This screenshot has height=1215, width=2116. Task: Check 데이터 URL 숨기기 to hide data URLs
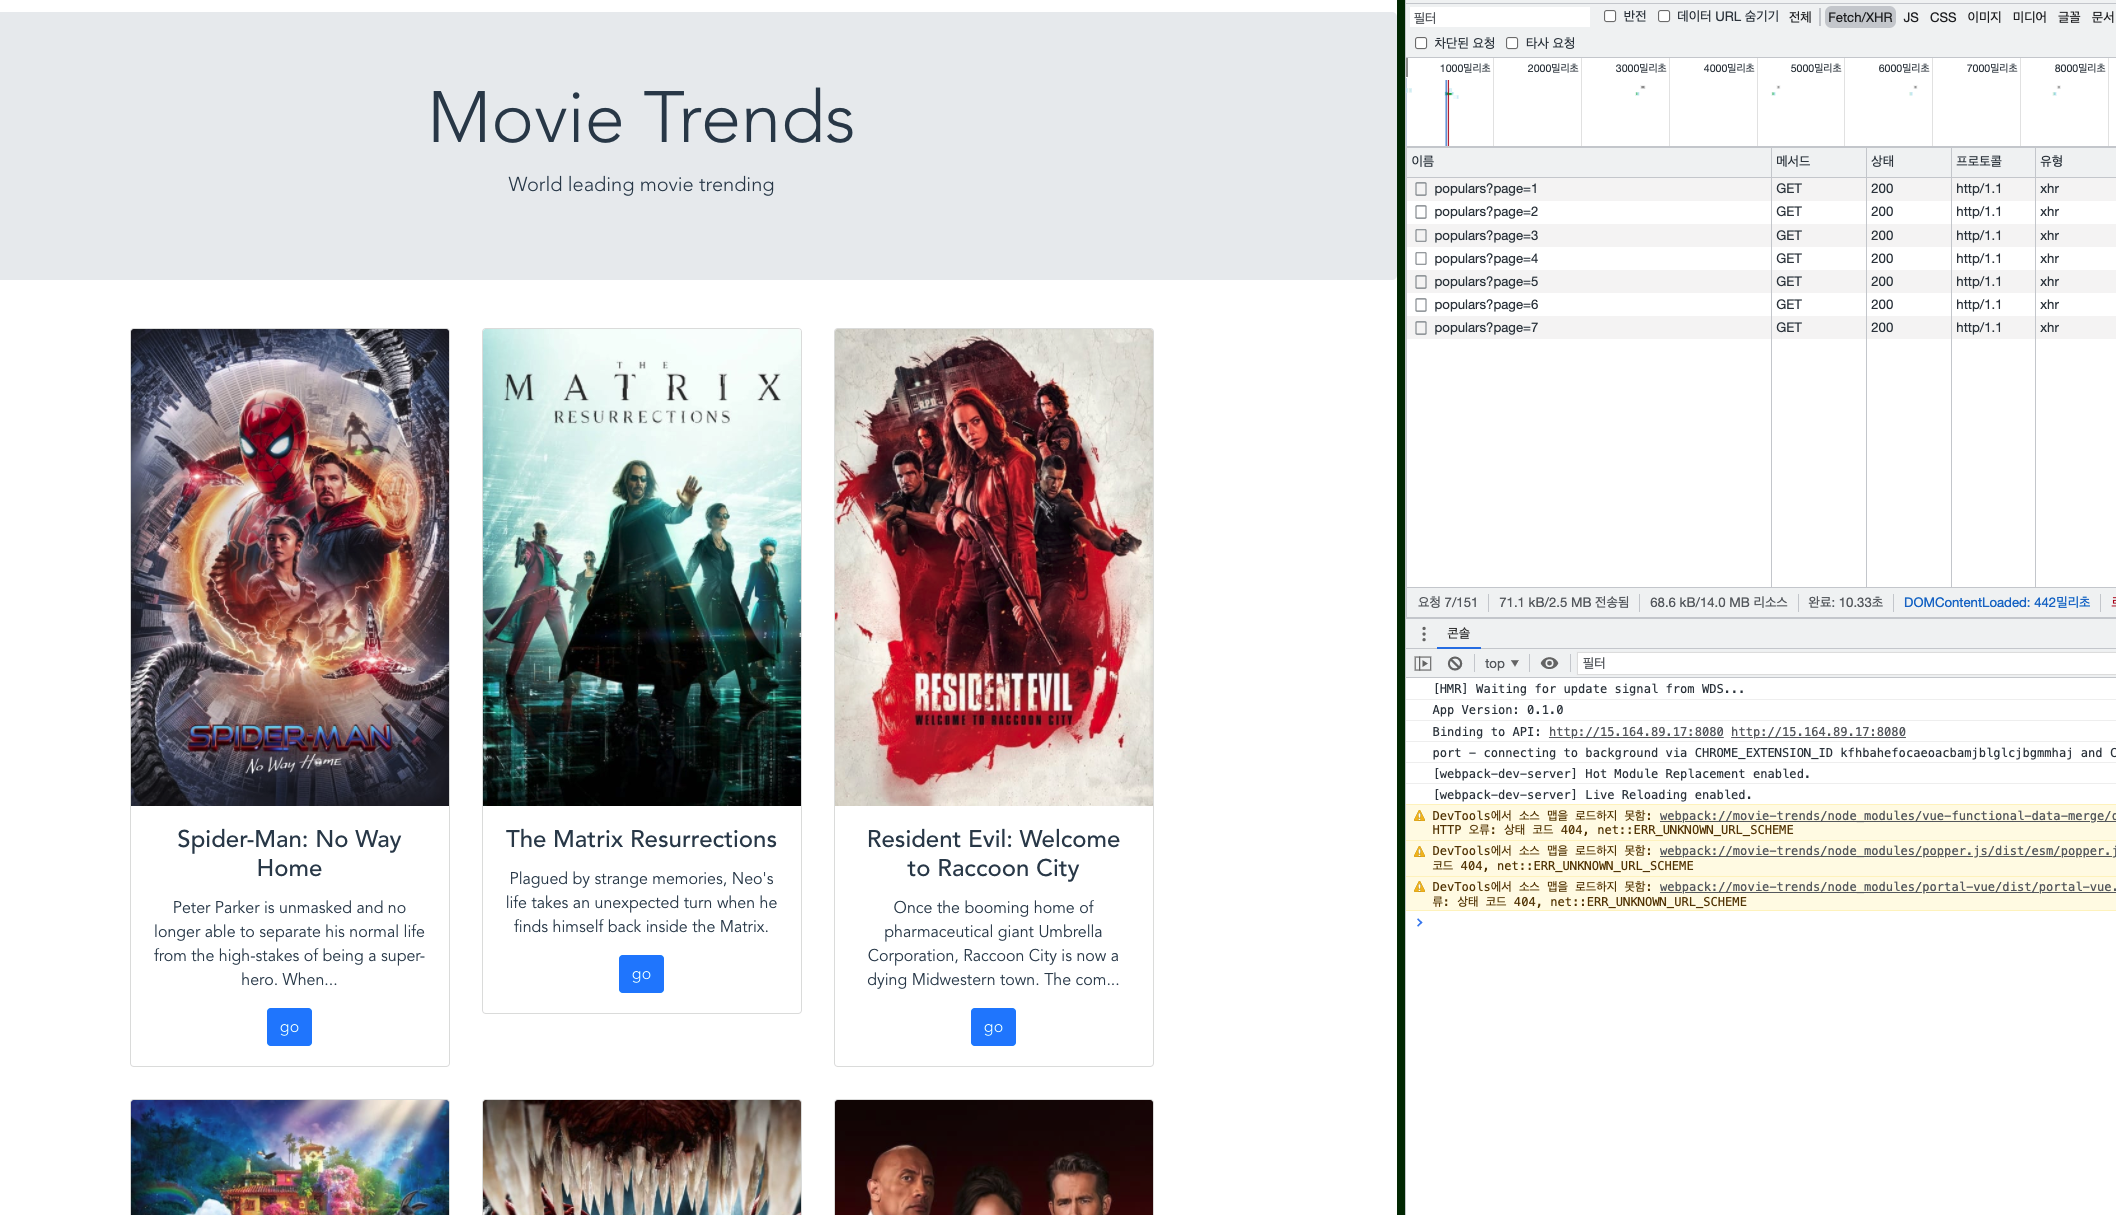(1664, 16)
